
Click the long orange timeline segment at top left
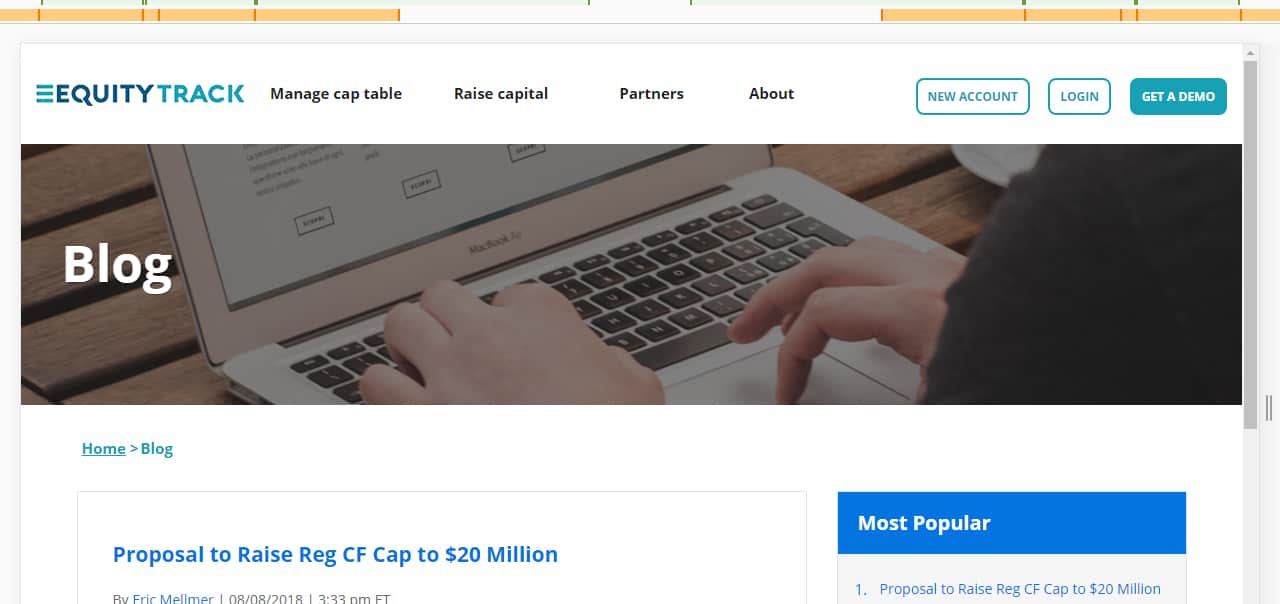pos(327,15)
